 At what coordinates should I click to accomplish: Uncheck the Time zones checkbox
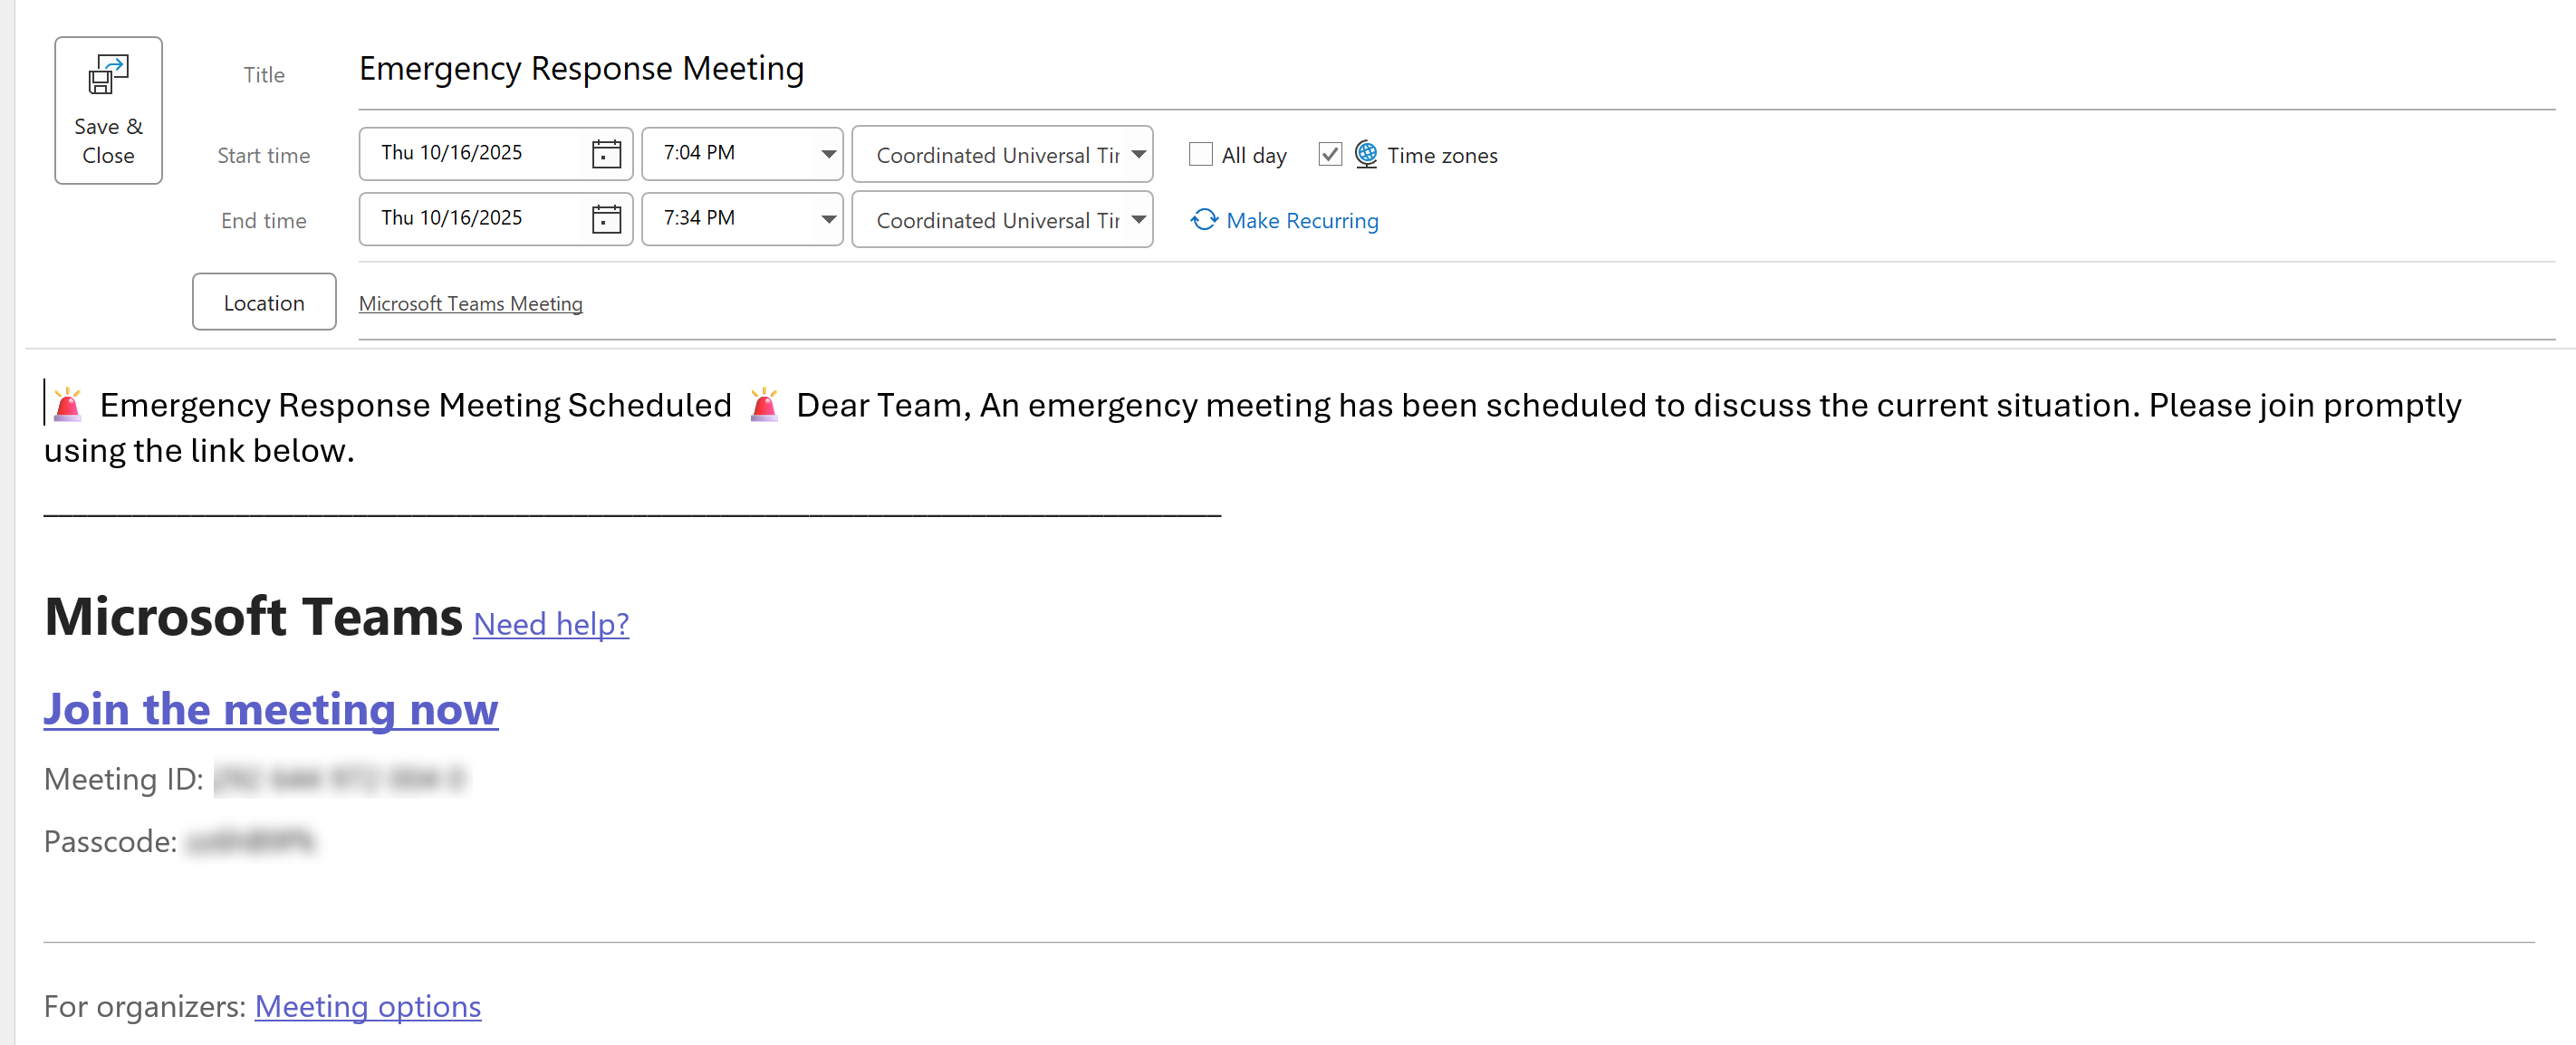[x=1329, y=154]
